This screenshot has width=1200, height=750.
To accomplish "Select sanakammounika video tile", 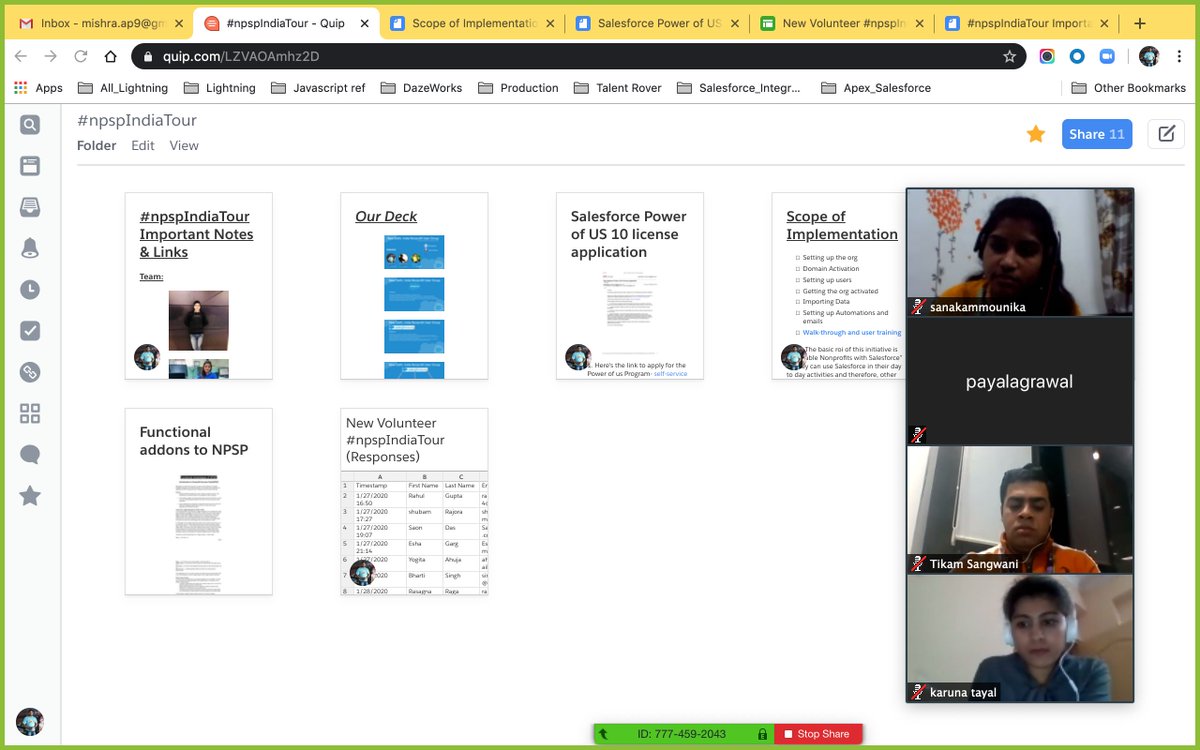I will [1020, 253].
